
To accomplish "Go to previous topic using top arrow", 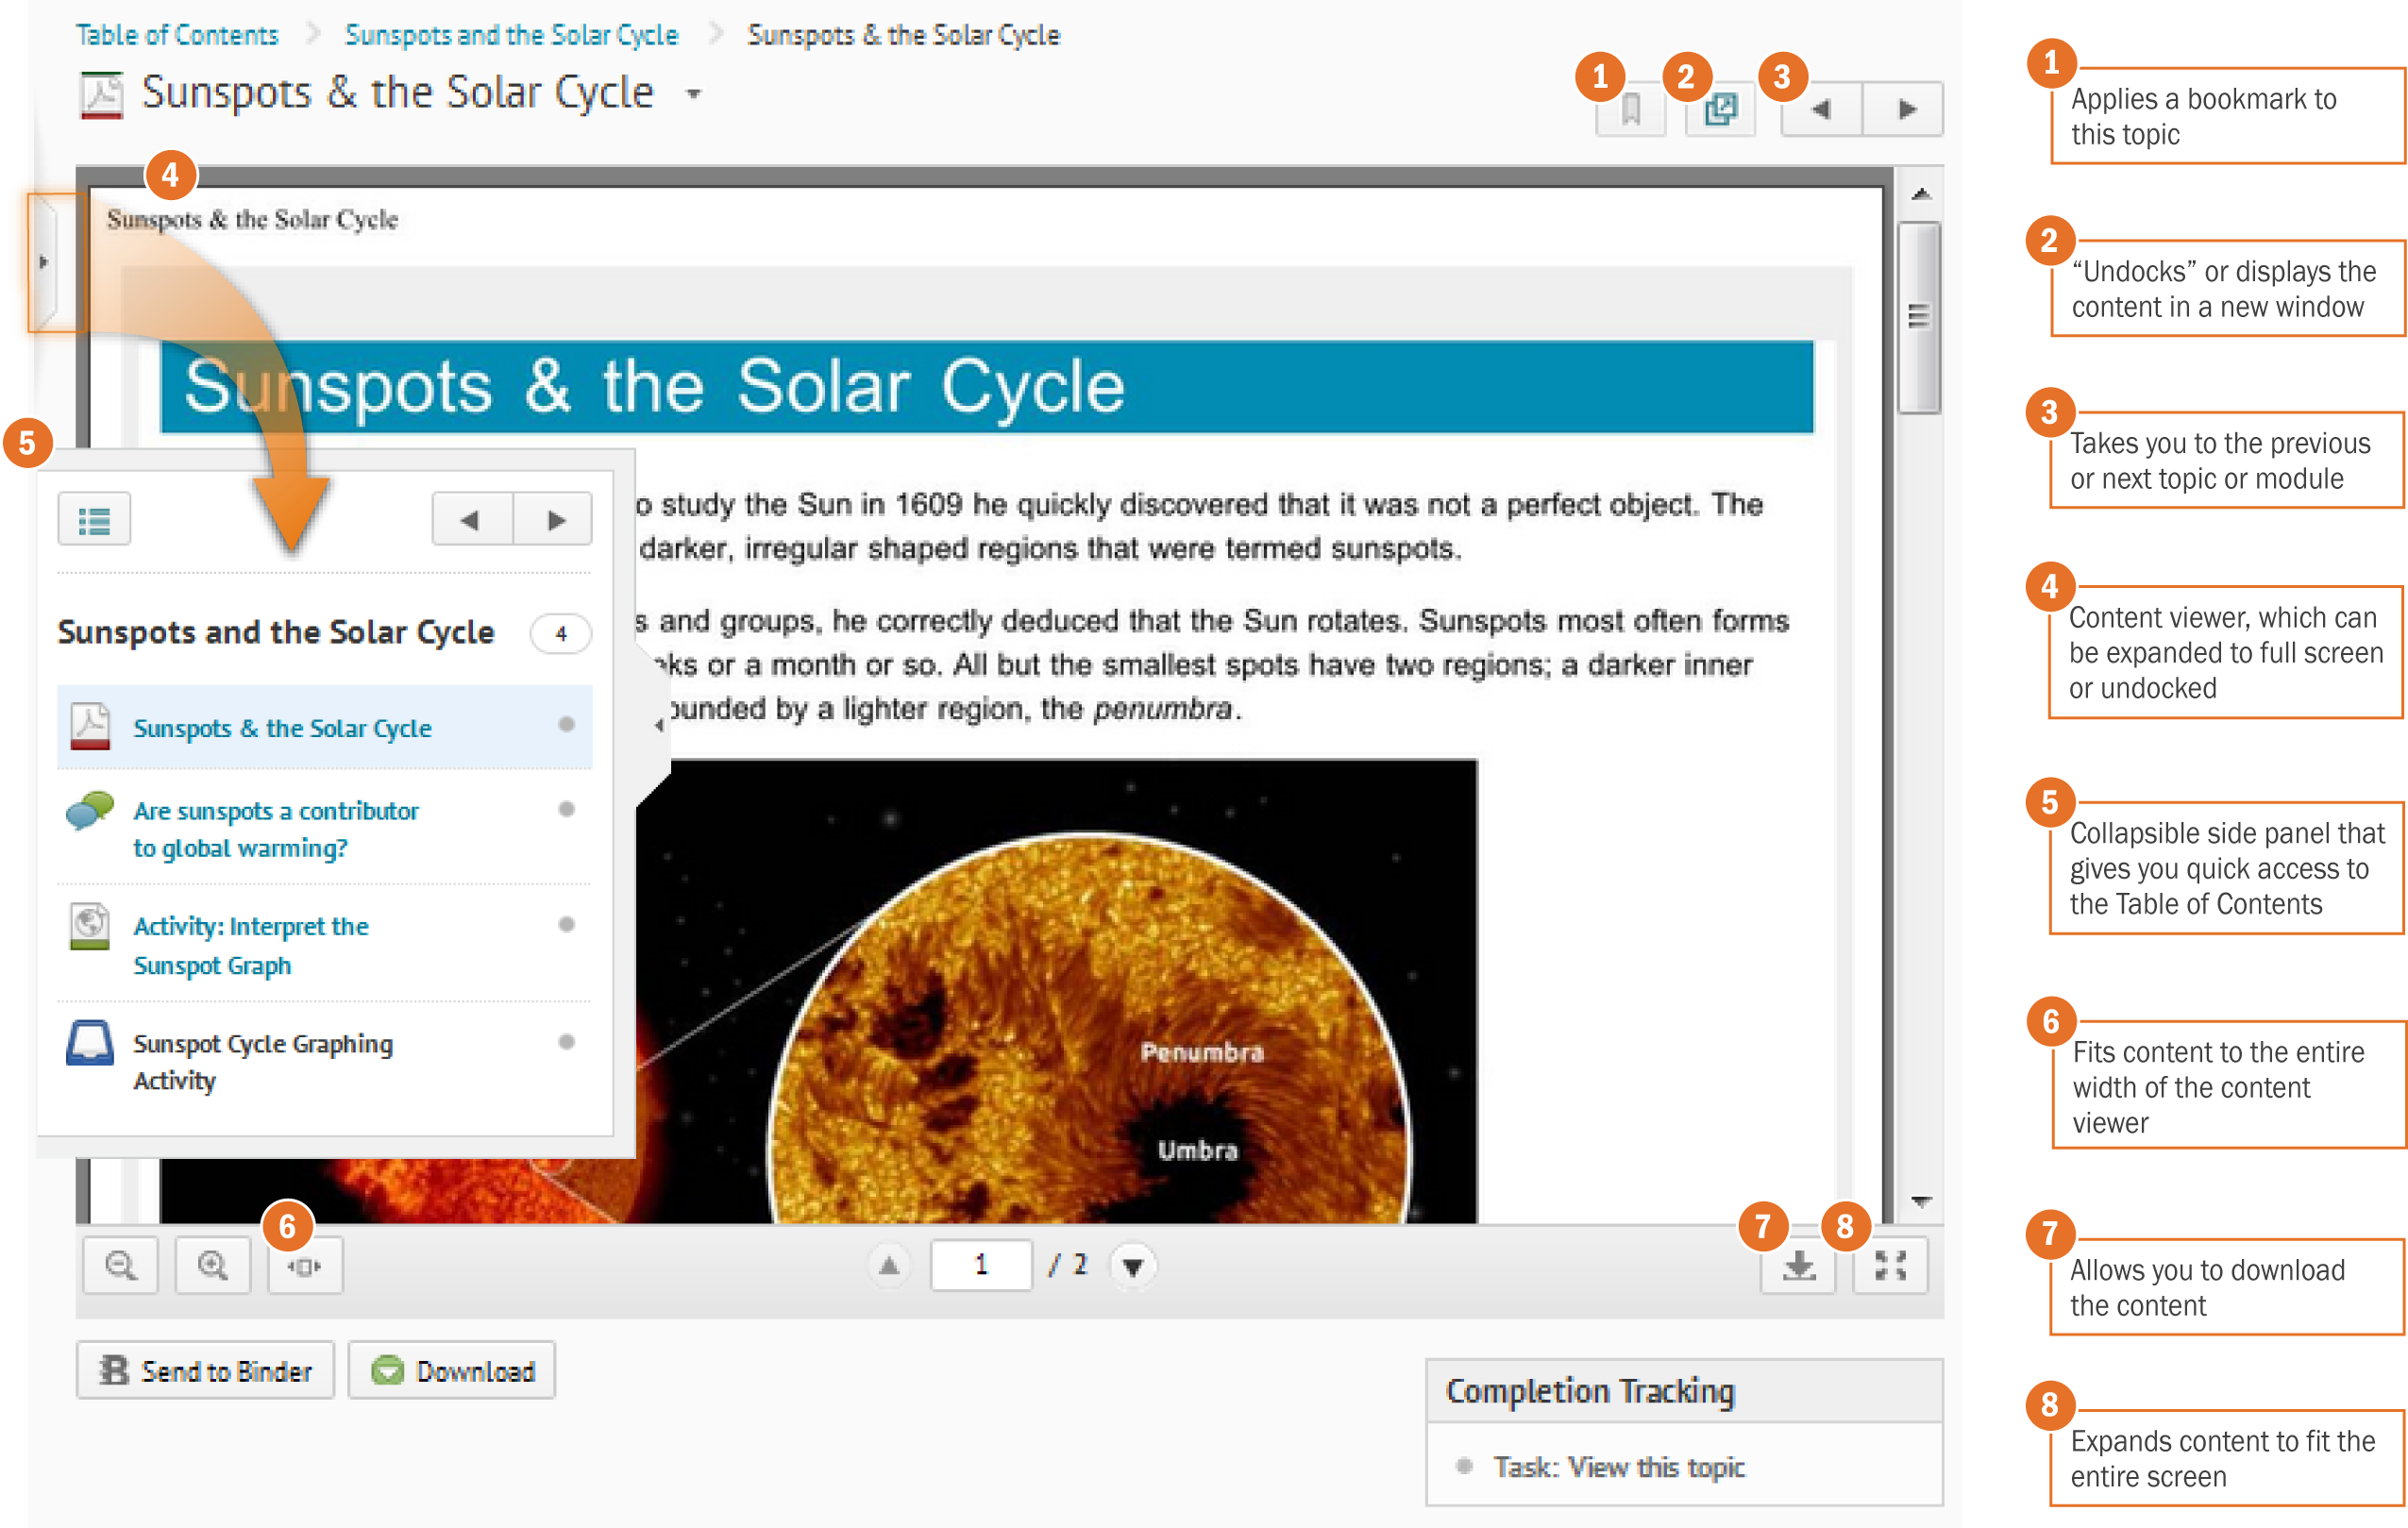I will 1821,109.
